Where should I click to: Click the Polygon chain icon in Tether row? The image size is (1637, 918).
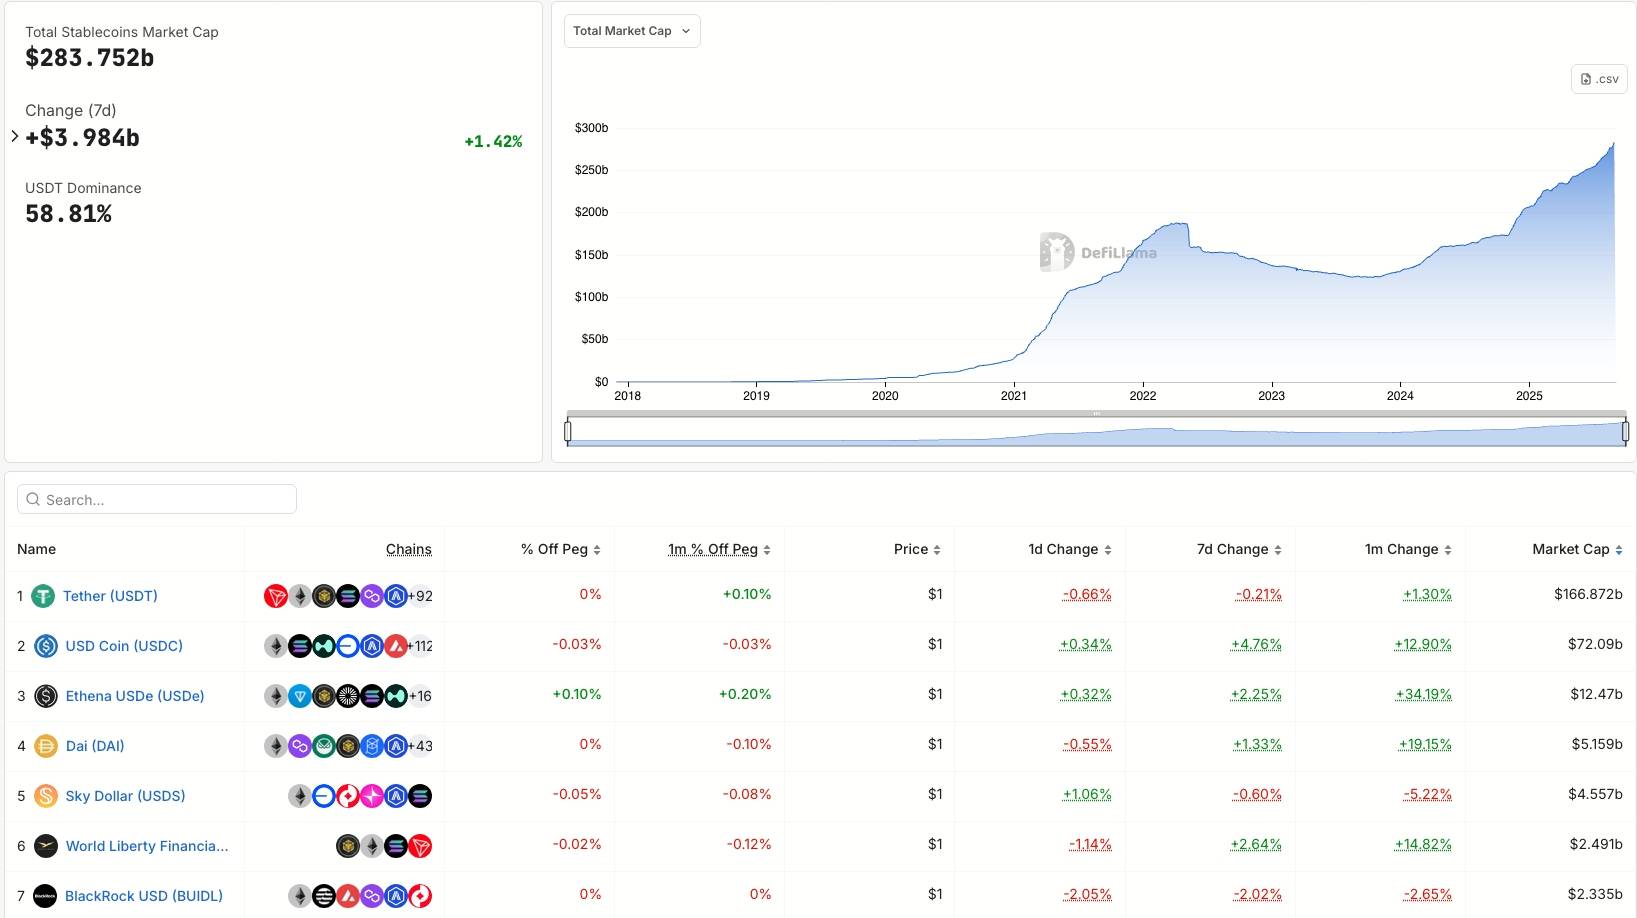(372, 596)
